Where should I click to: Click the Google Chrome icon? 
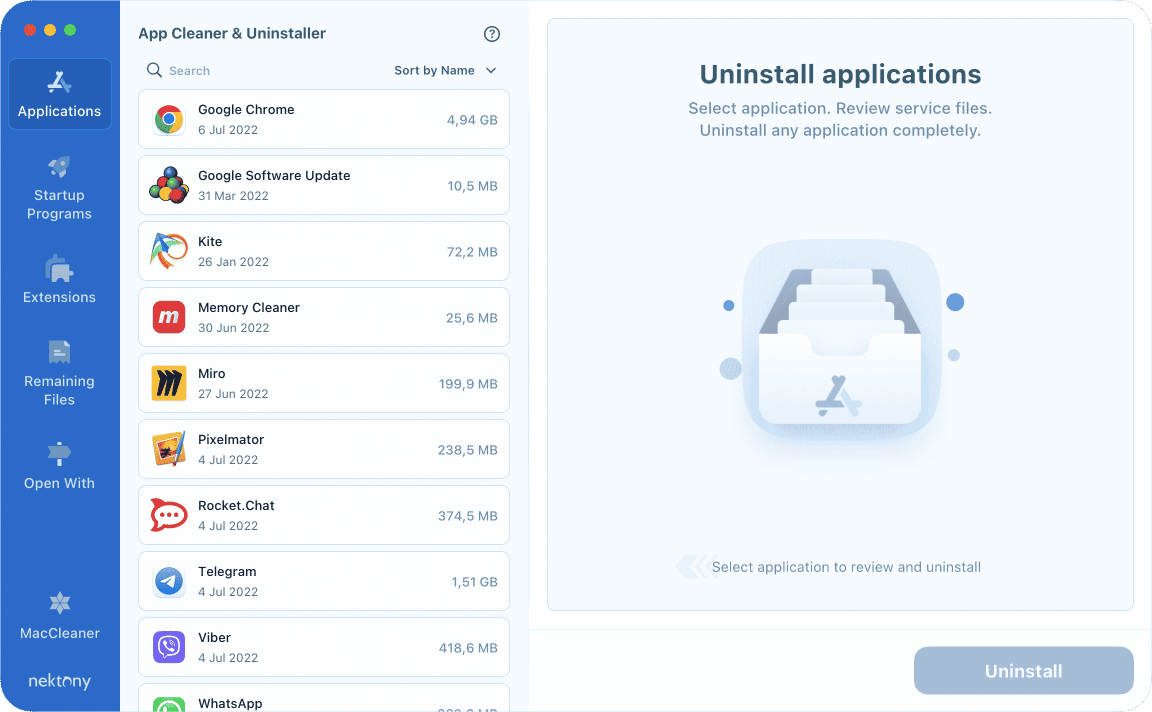coord(169,119)
